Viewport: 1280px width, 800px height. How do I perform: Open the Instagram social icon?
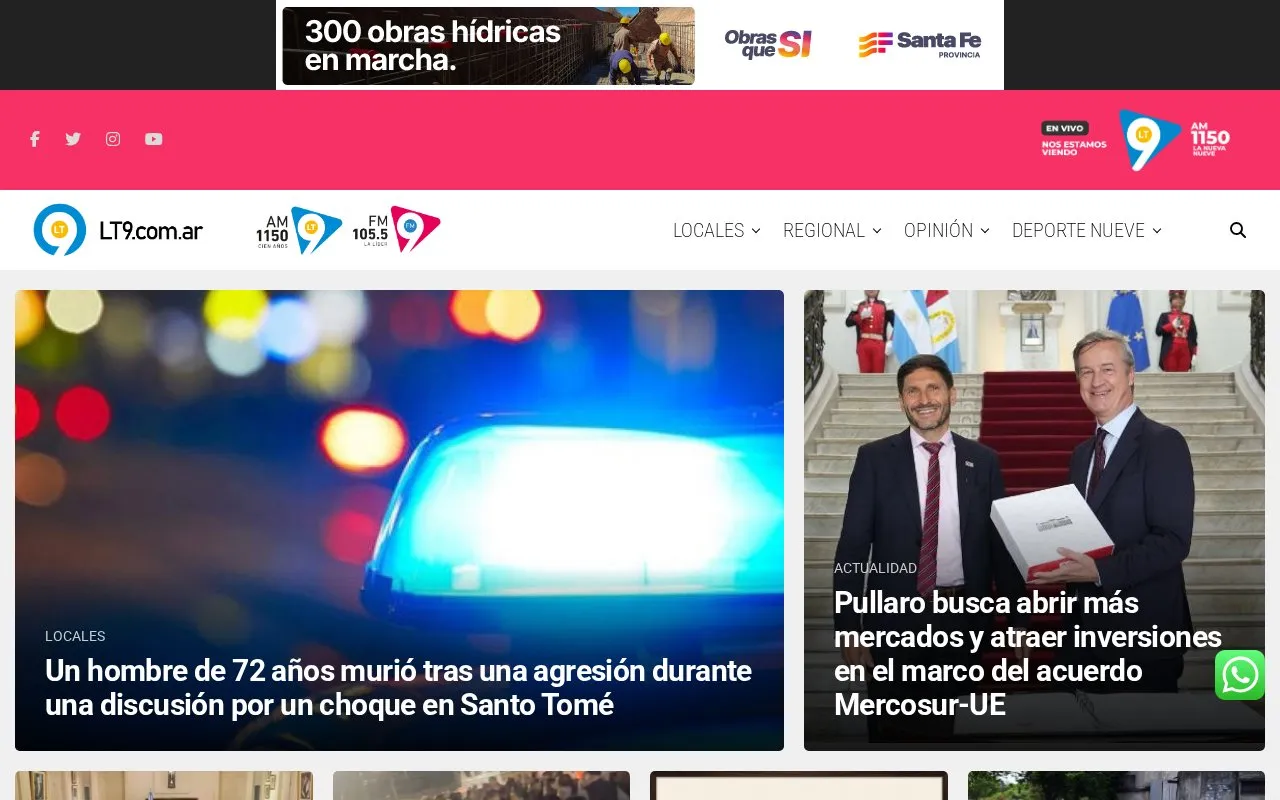[113, 139]
